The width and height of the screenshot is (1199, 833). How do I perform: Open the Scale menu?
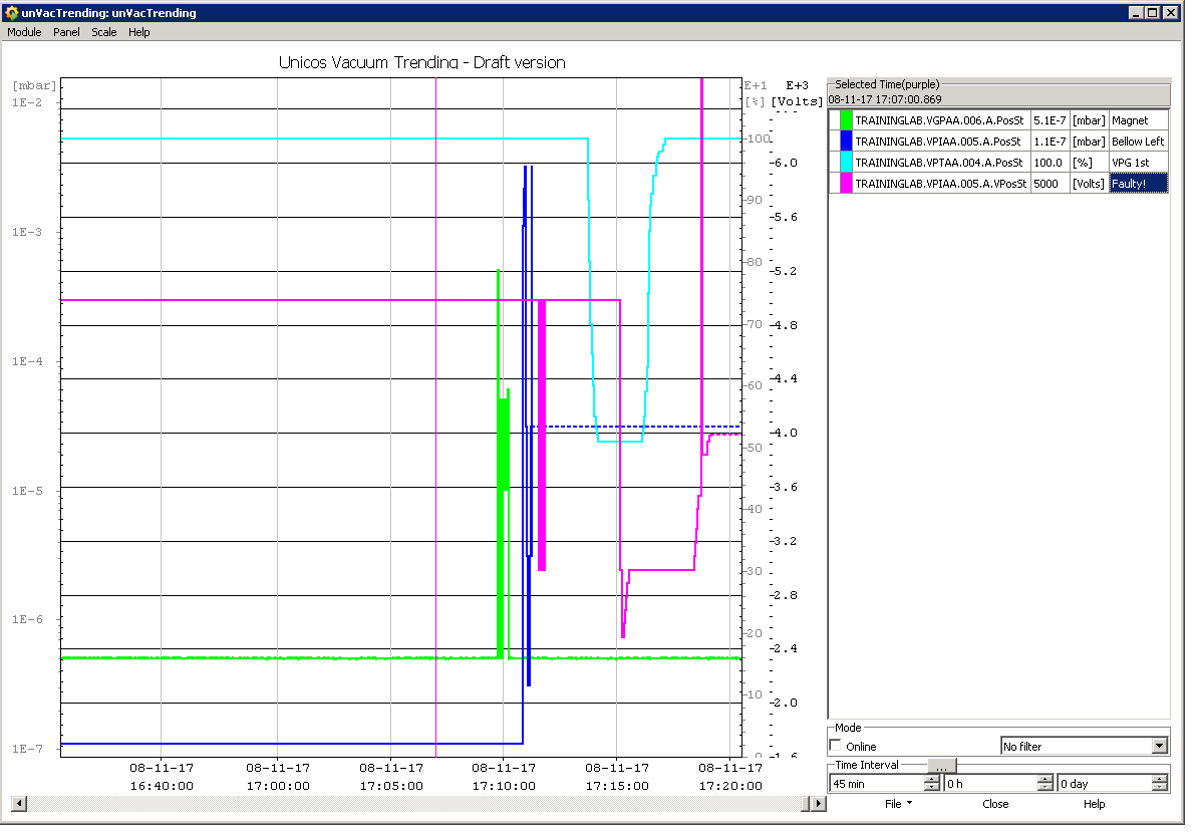(x=104, y=32)
